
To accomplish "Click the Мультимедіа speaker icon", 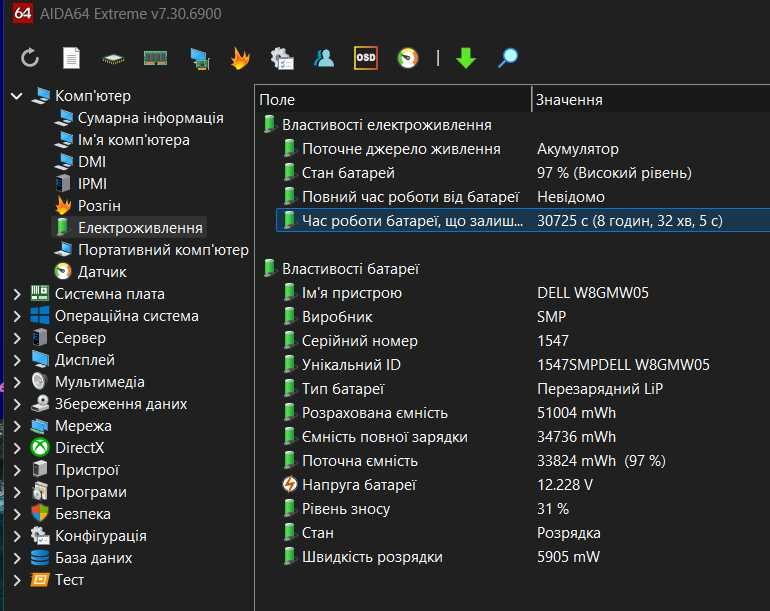I will [x=39, y=382].
